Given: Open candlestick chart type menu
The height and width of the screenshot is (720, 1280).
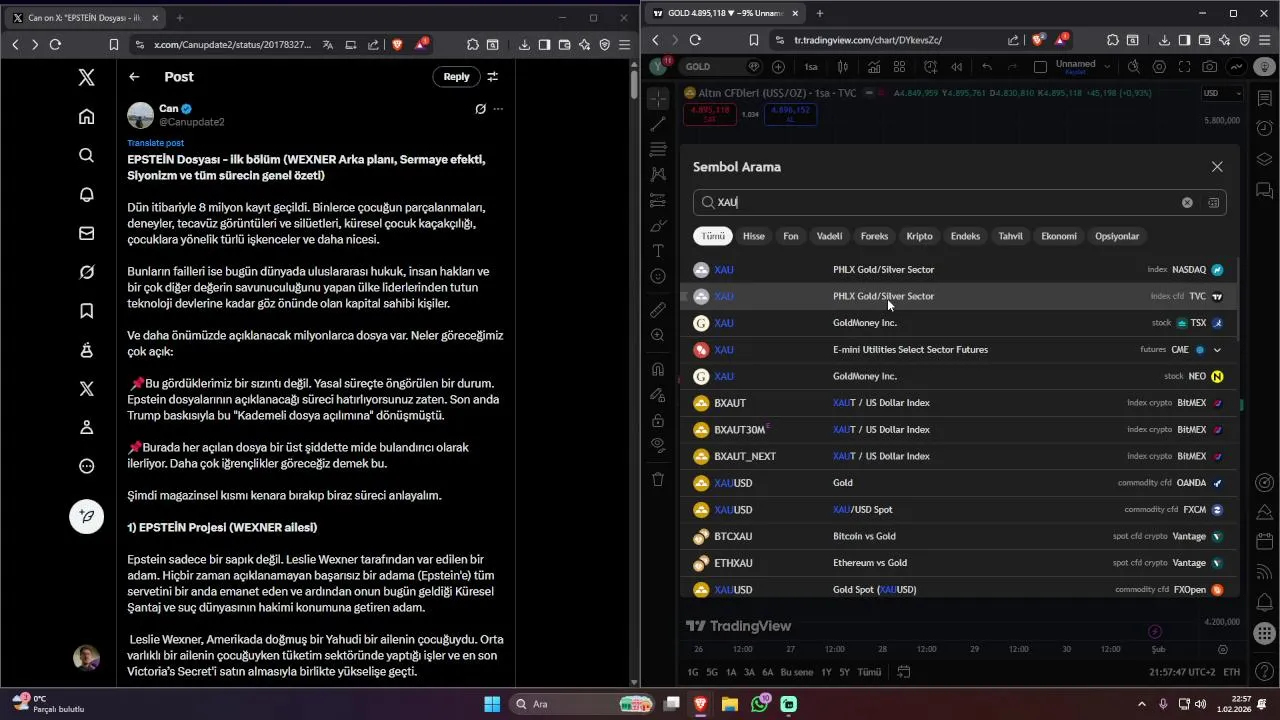Looking at the screenshot, I should coord(843,67).
